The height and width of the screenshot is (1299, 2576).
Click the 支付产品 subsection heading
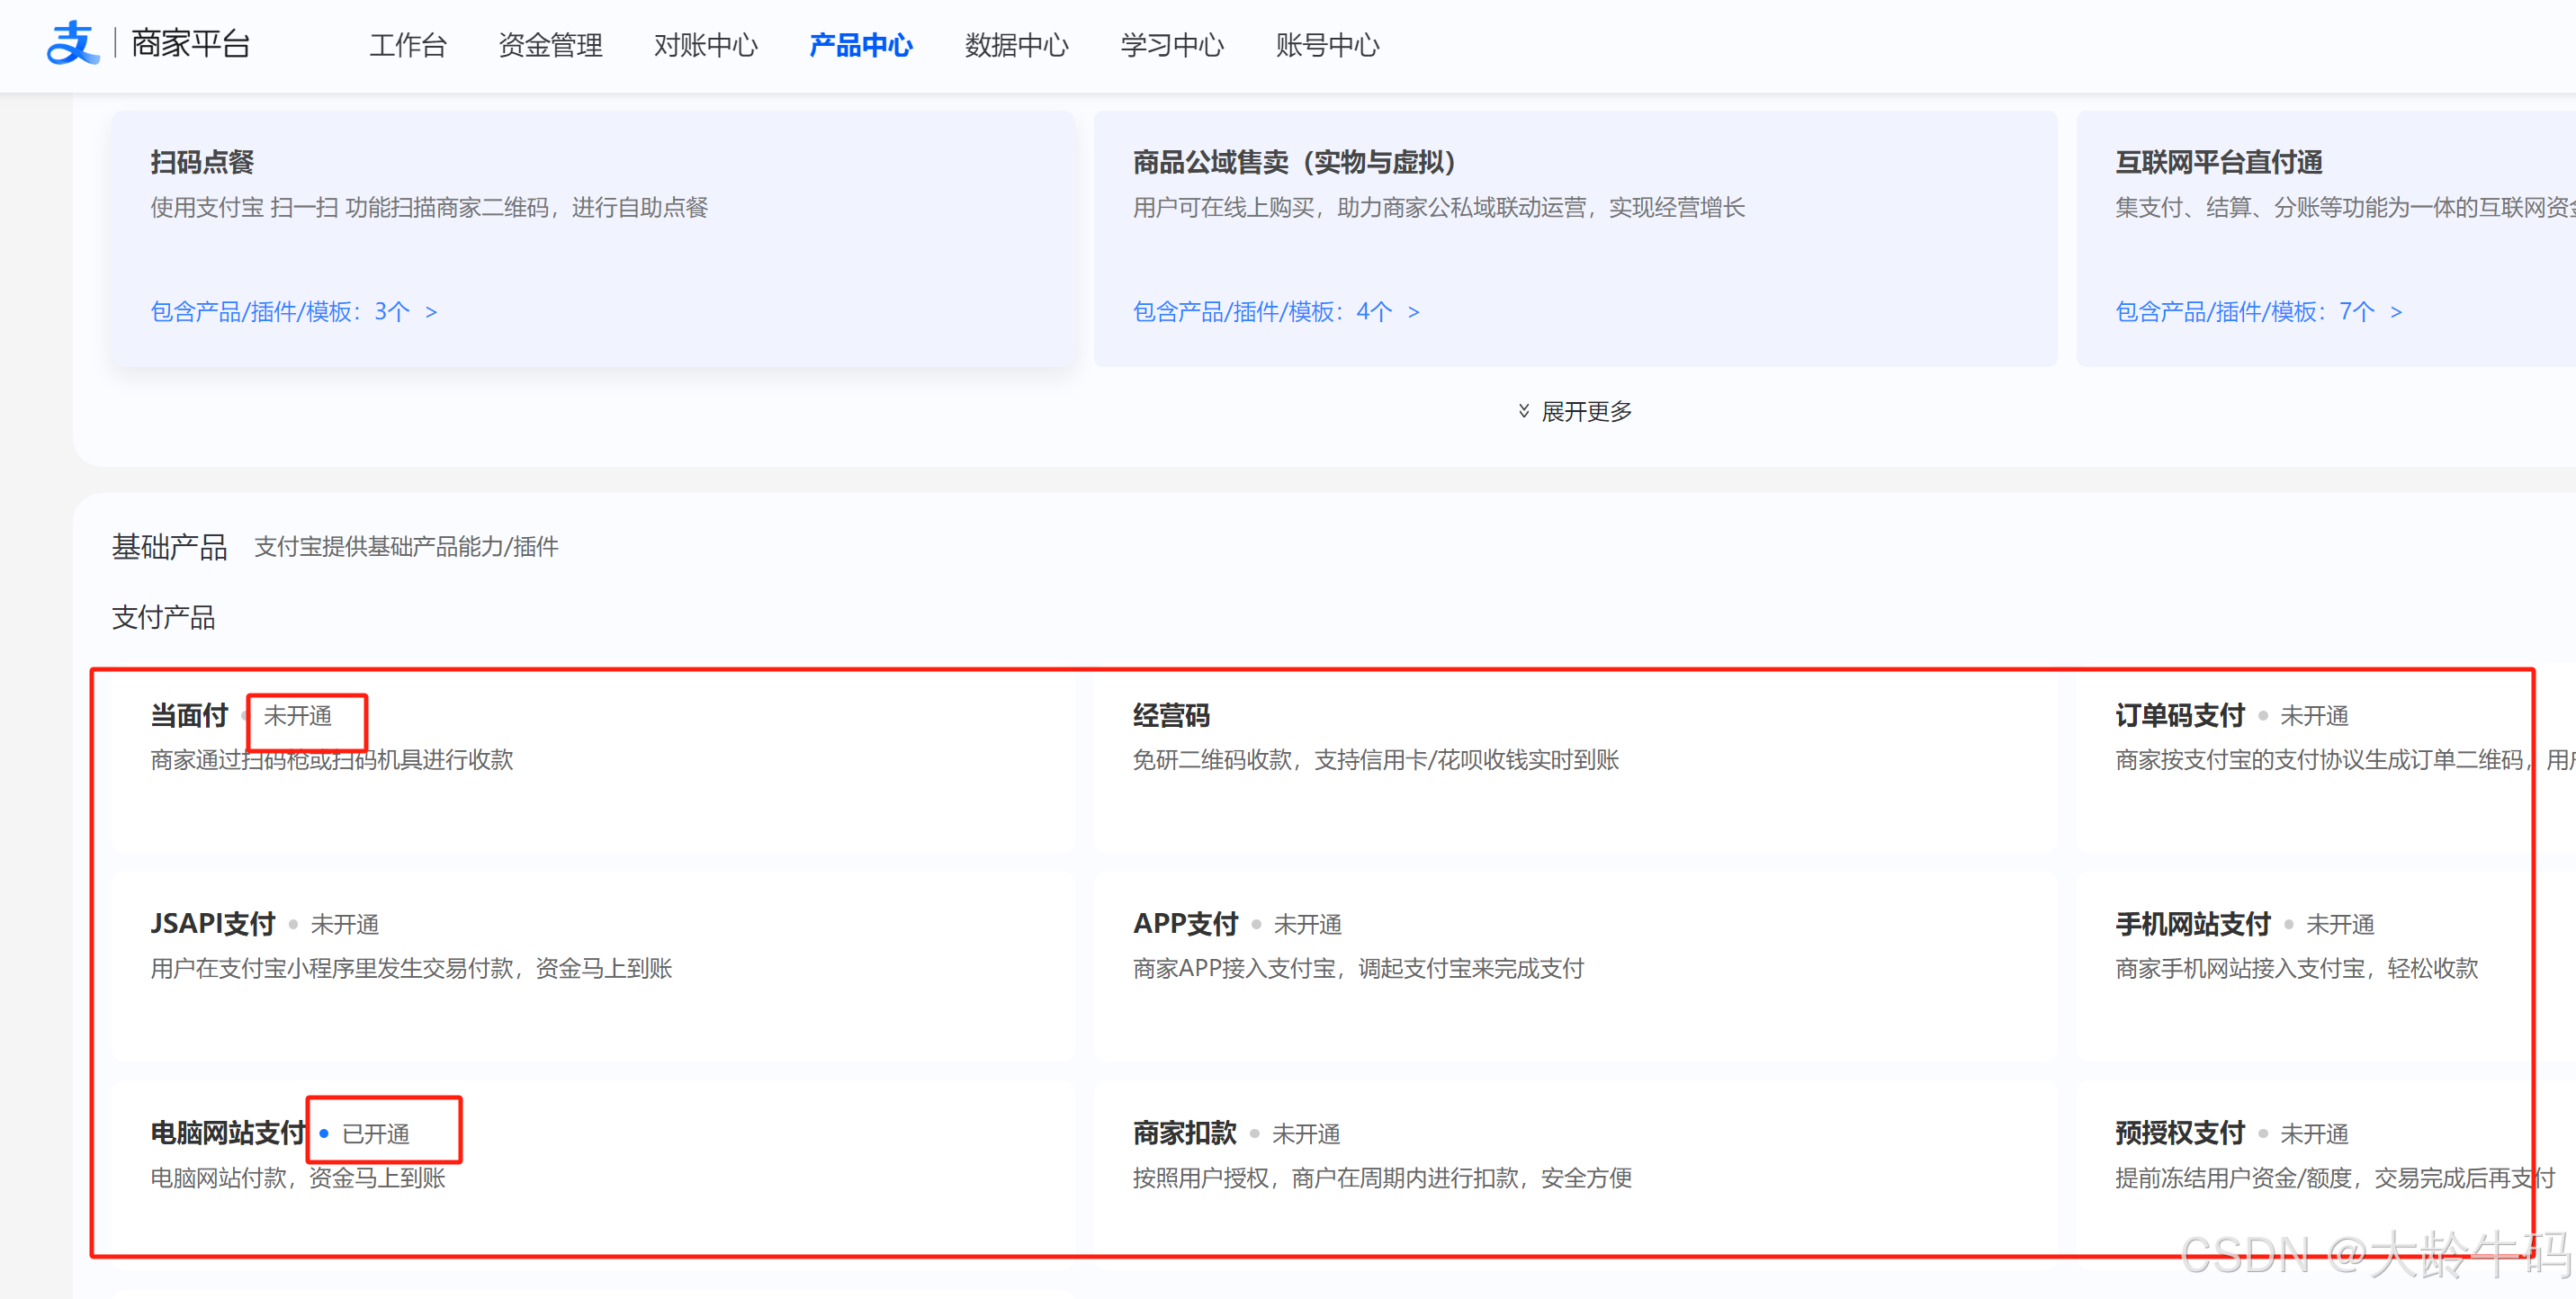pyautogui.click(x=164, y=618)
